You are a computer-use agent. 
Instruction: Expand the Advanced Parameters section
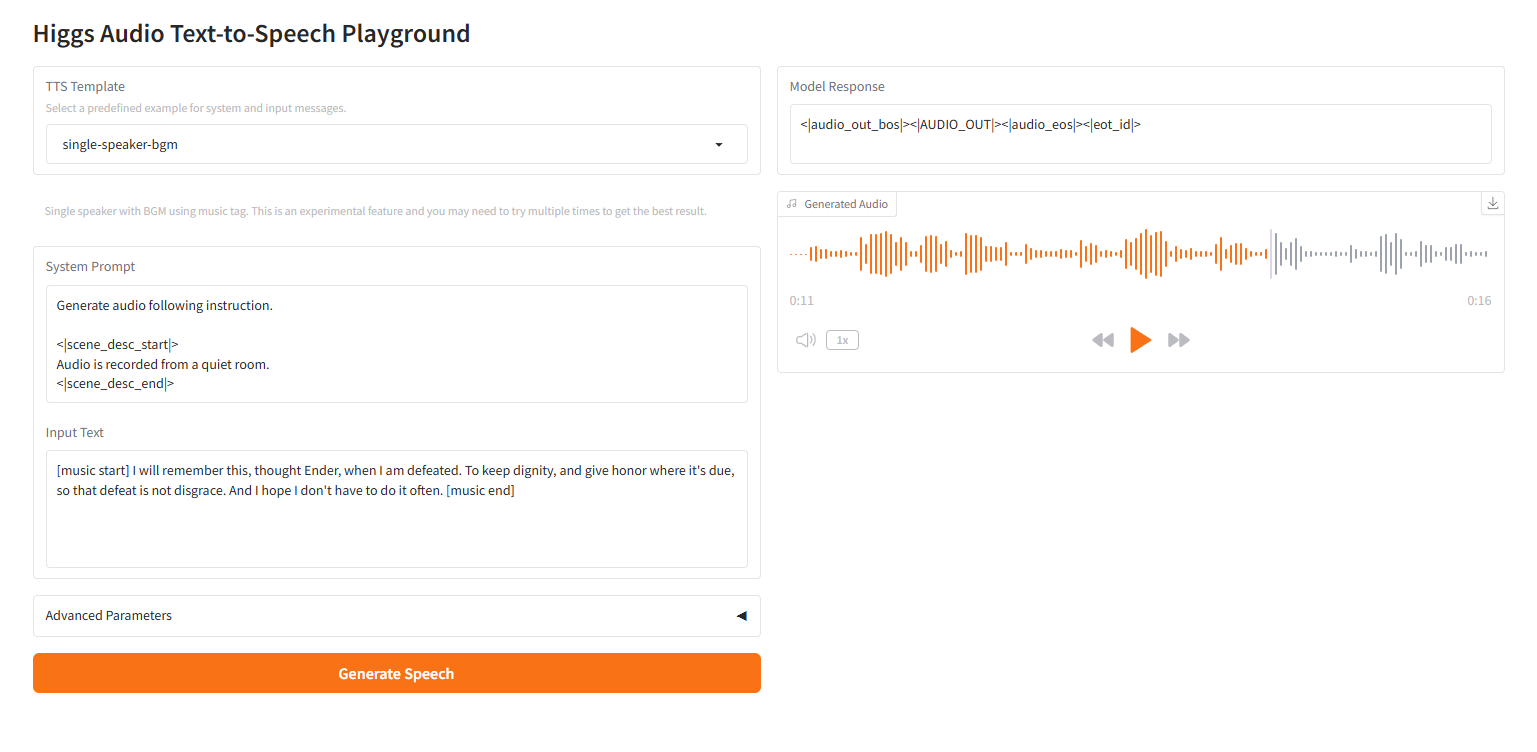click(x=396, y=616)
